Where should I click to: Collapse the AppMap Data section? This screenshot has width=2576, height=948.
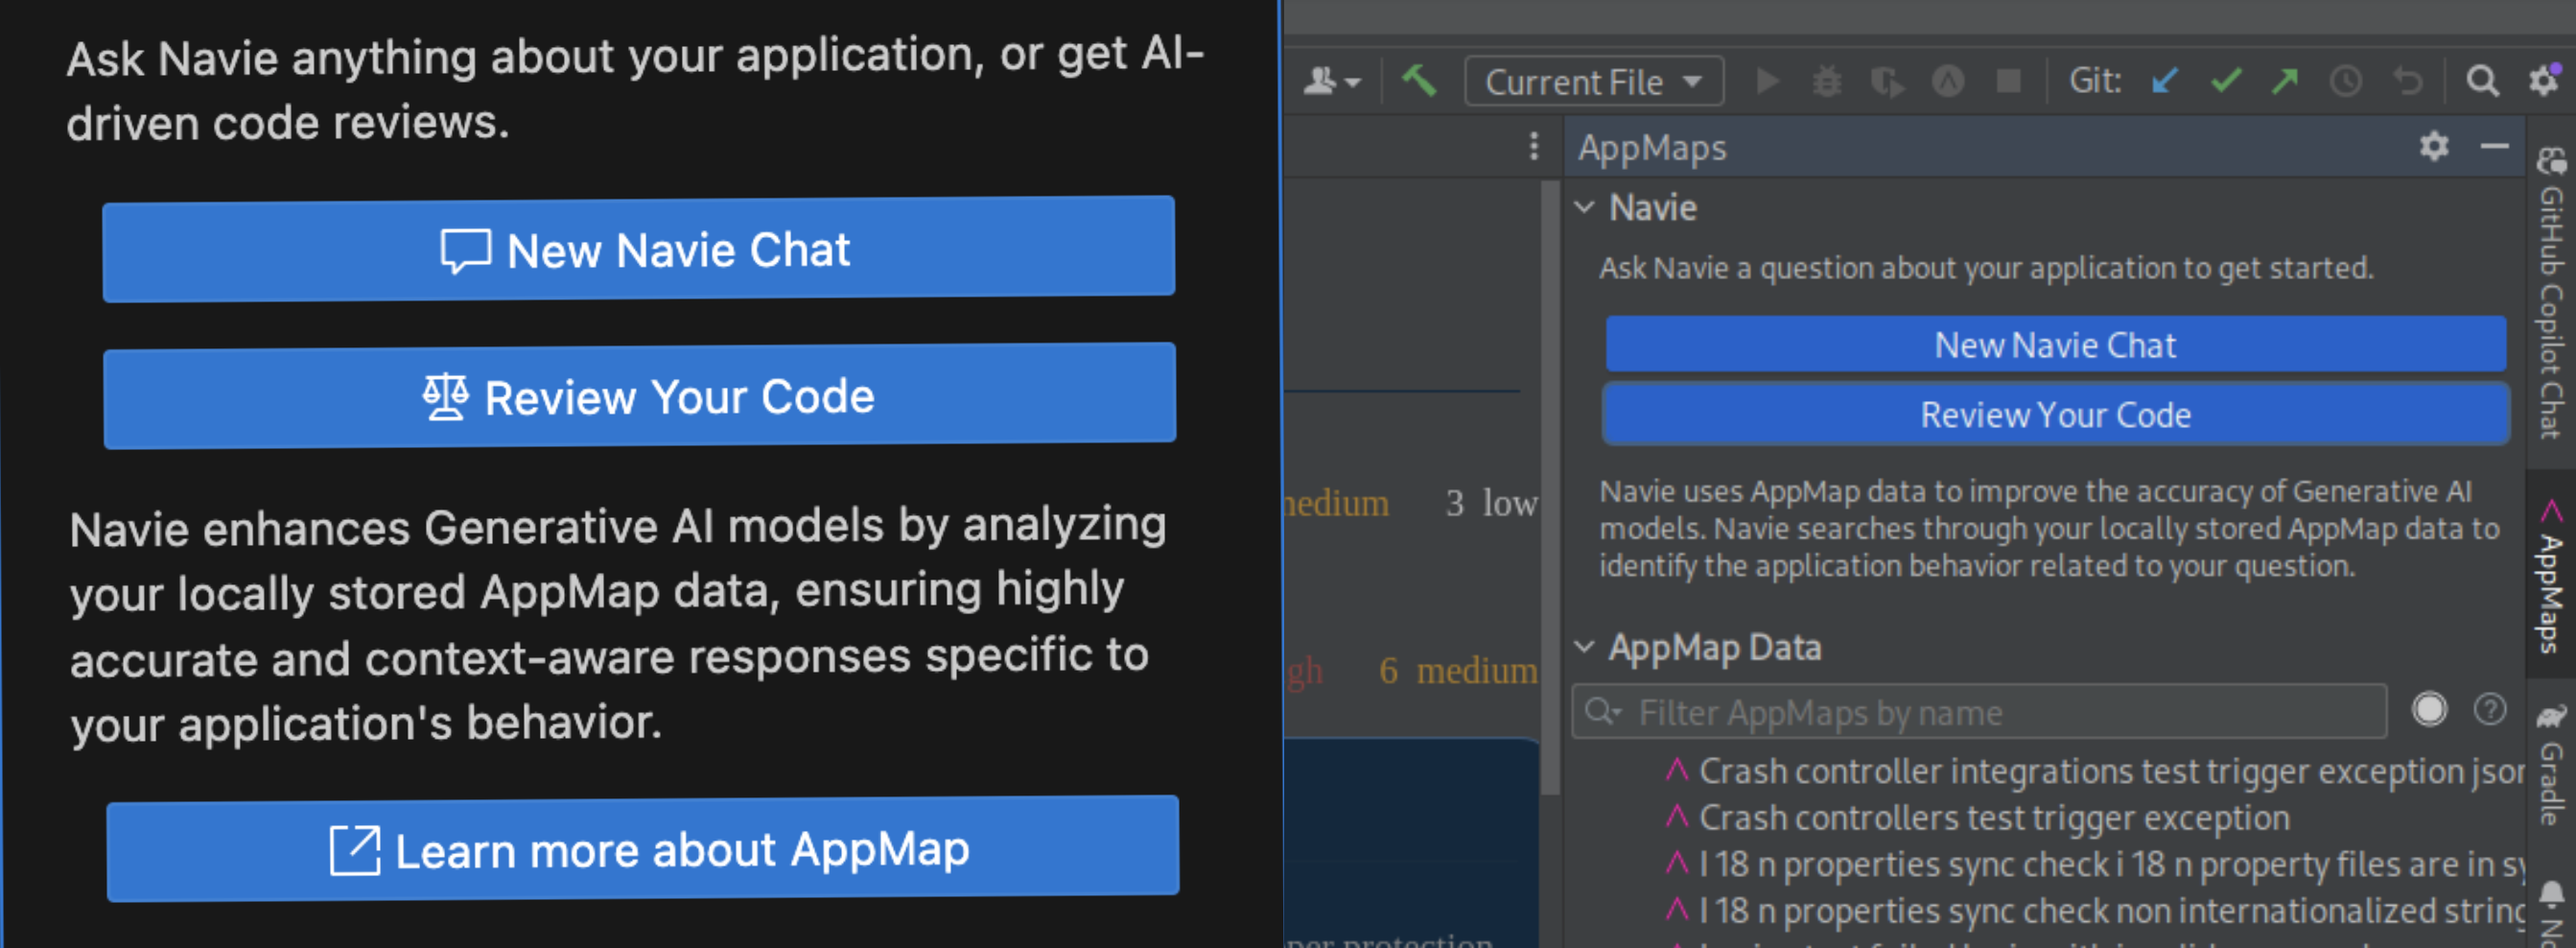click(x=1585, y=647)
